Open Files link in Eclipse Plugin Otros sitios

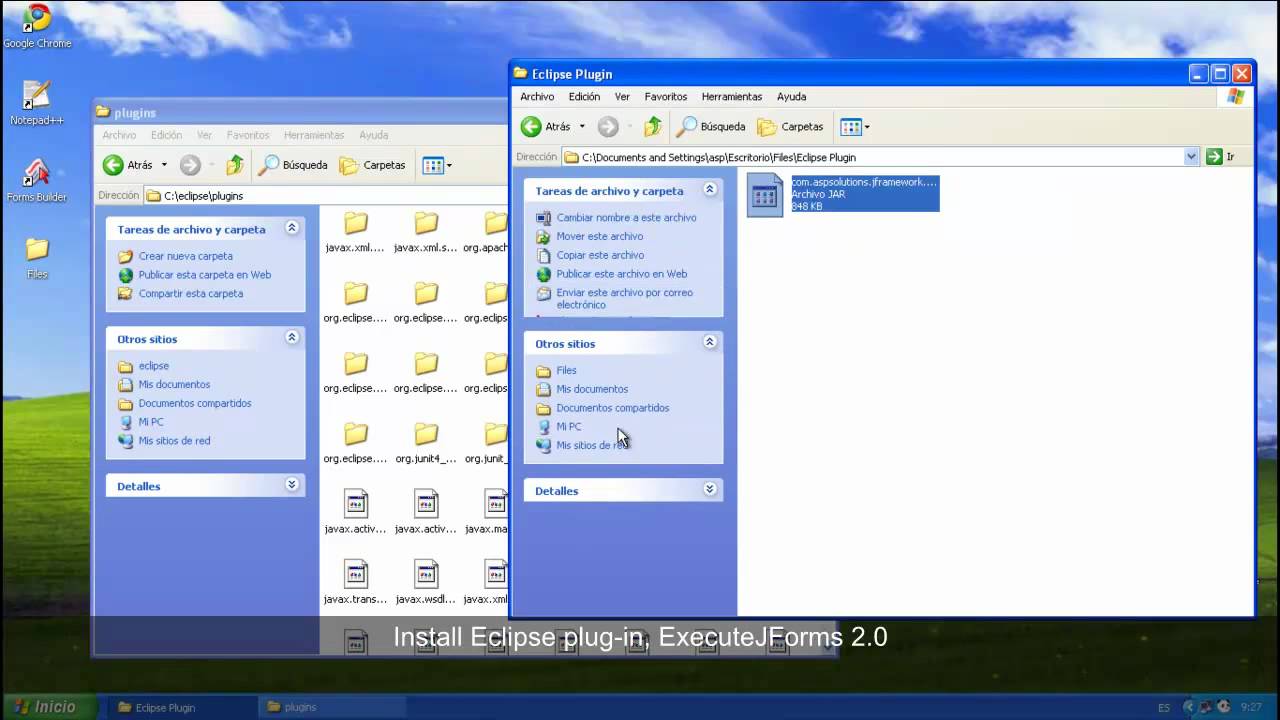pyautogui.click(x=566, y=371)
